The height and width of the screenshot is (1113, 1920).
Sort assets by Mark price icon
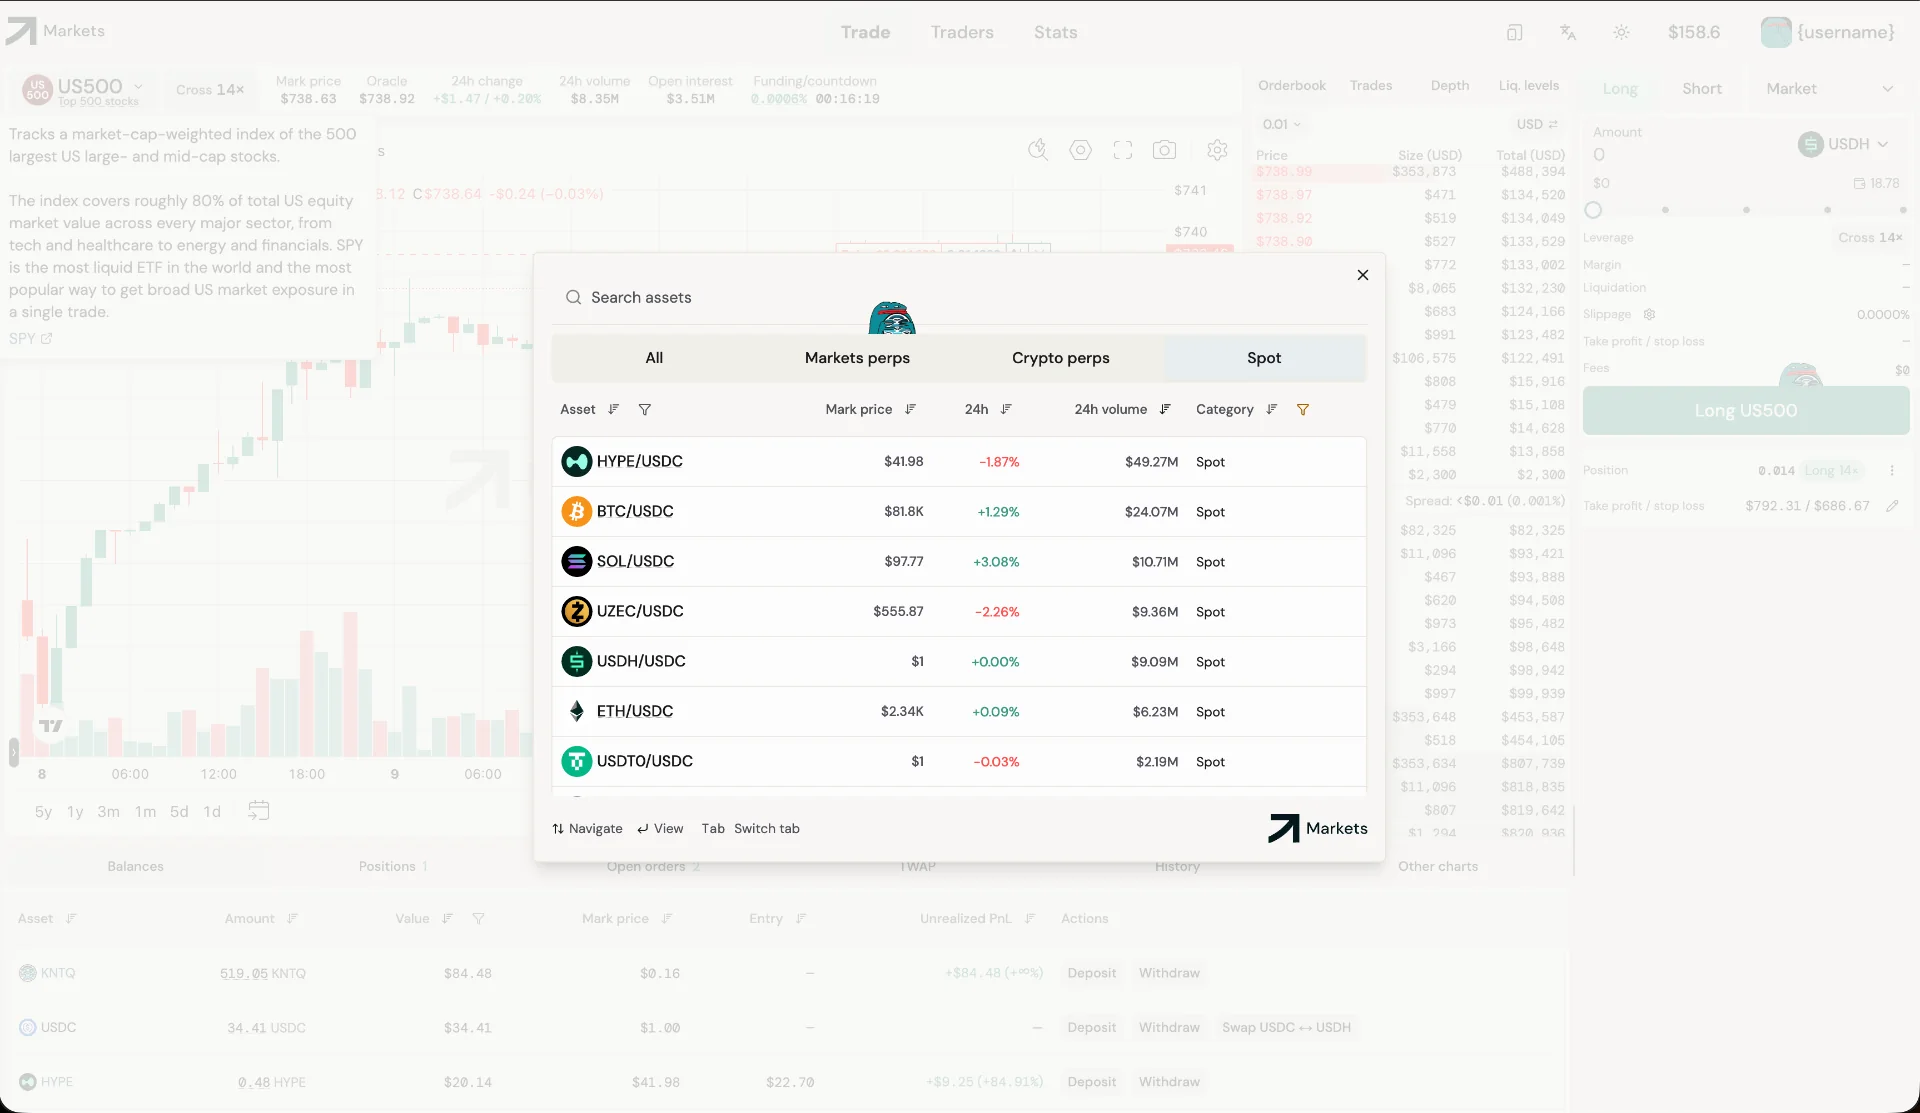coord(910,409)
